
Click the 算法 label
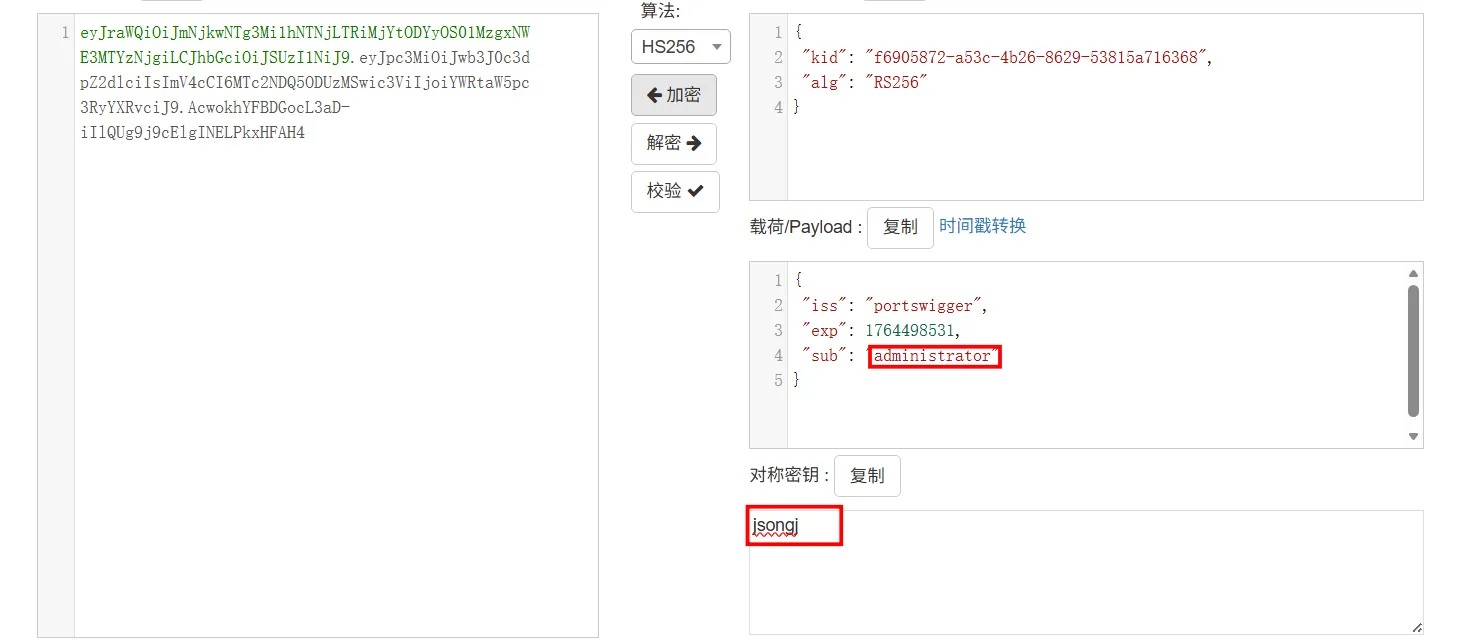click(660, 11)
